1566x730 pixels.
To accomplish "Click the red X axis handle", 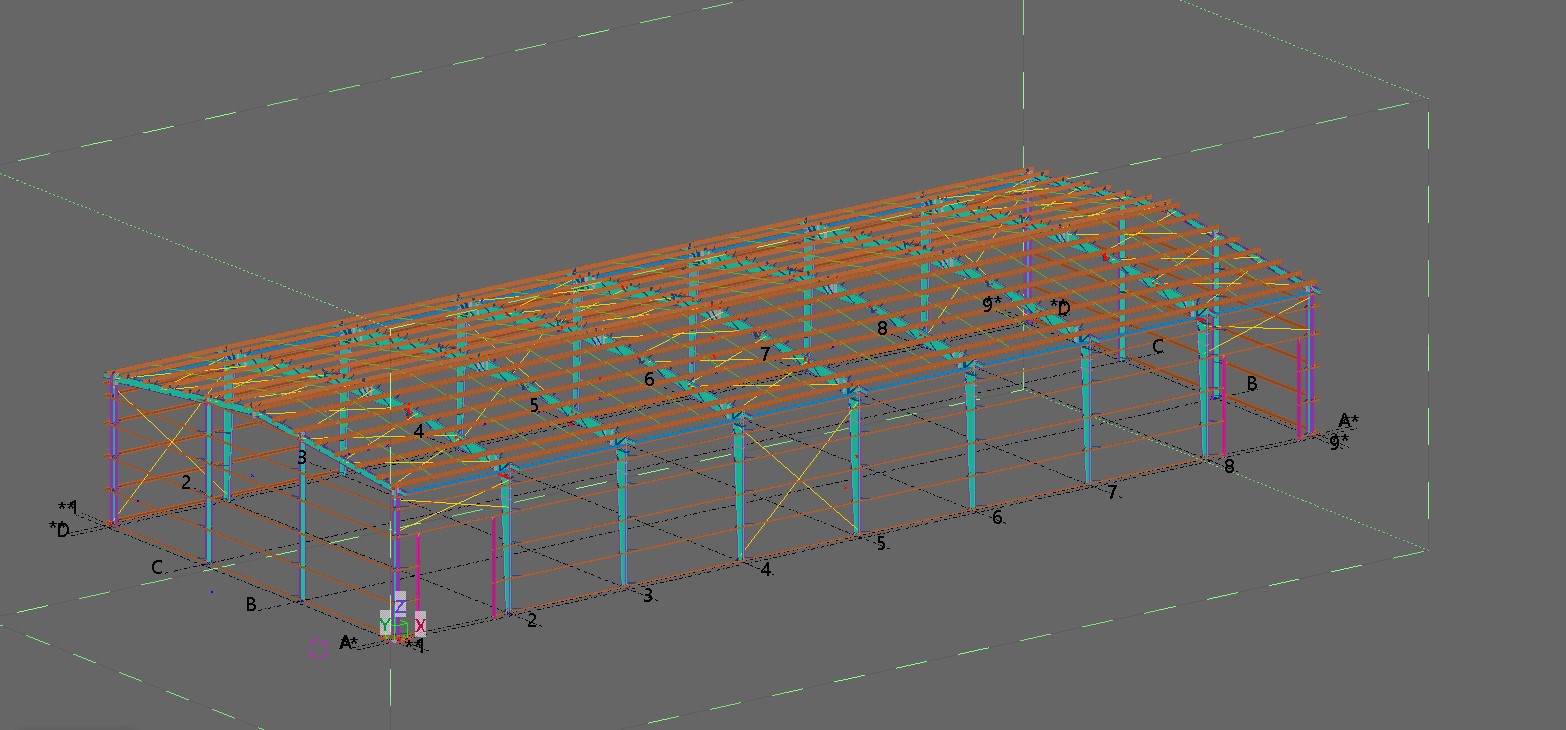I will [420, 625].
